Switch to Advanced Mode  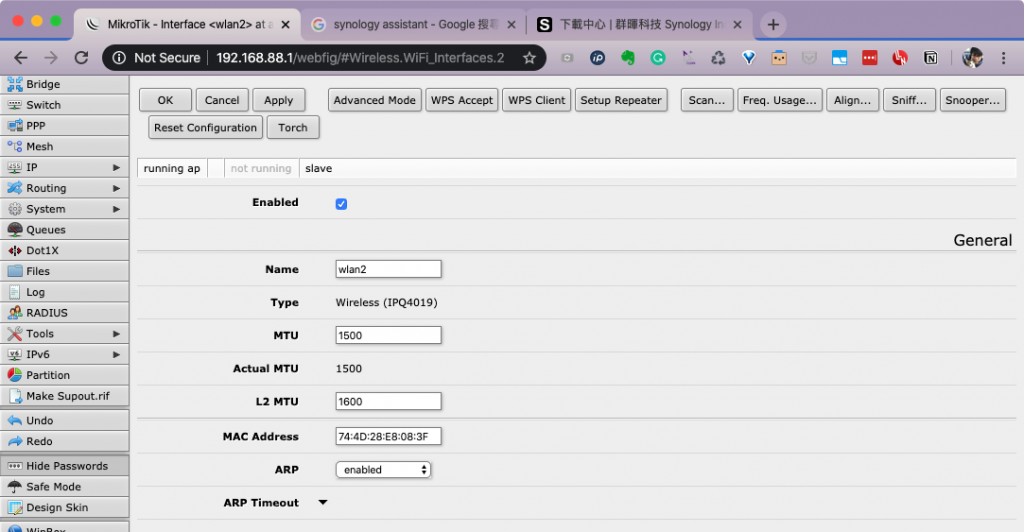(x=374, y=100)
